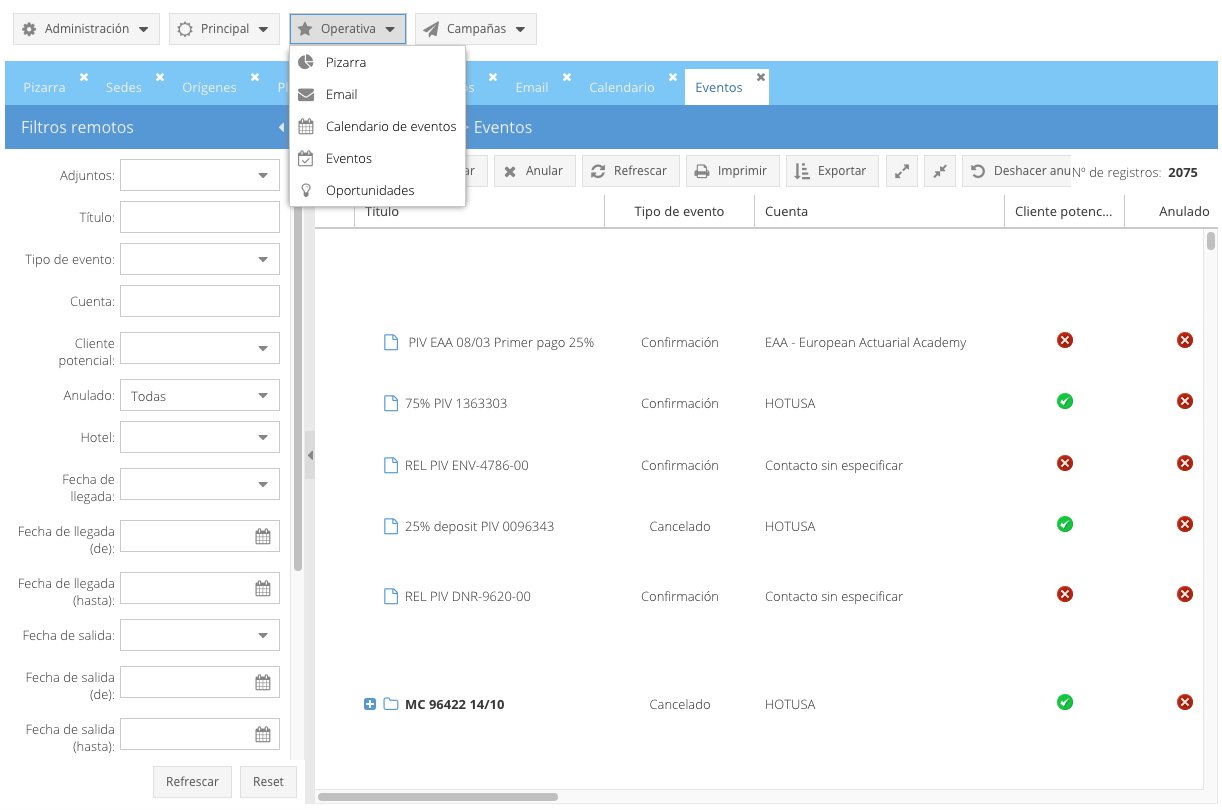This screenshot has width=1222, height=810.
Task: Click the folder icon of MC 96422 14/10
Action: tap(391, 704)
